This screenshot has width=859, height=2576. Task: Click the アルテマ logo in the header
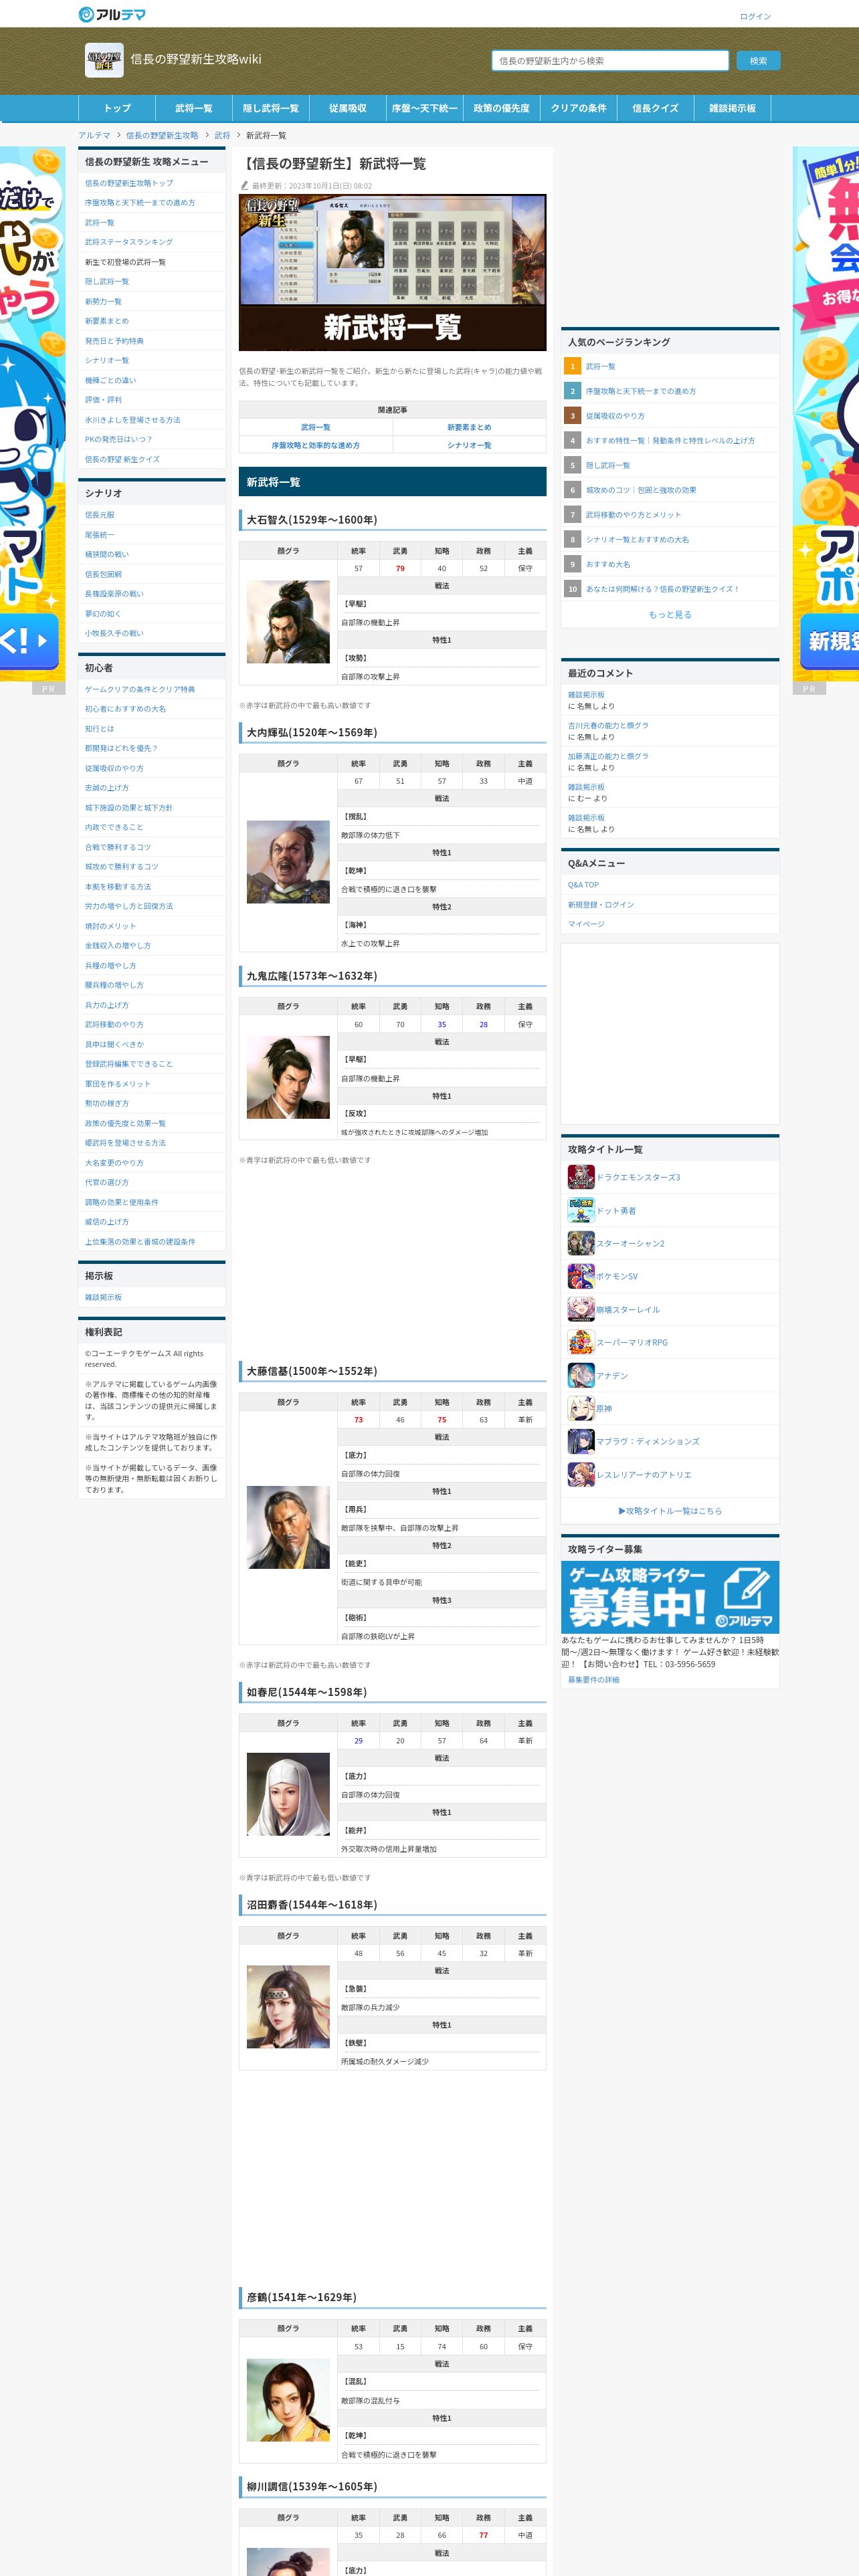[x=112, y=14]
